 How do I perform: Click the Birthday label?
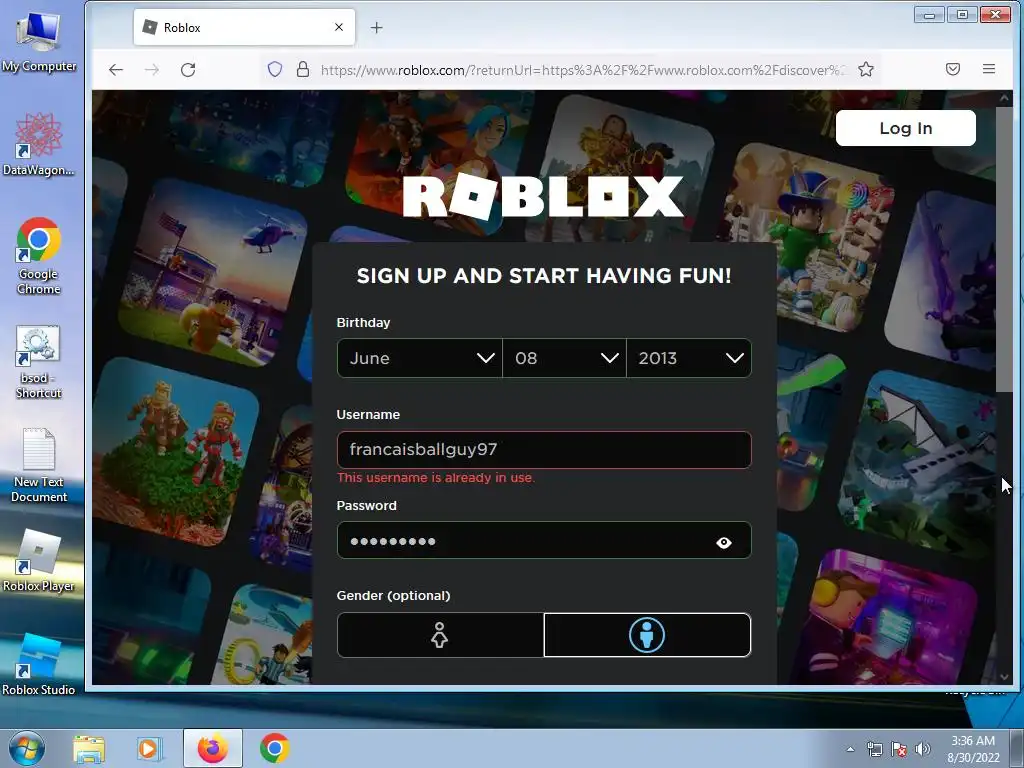(363, 323)
